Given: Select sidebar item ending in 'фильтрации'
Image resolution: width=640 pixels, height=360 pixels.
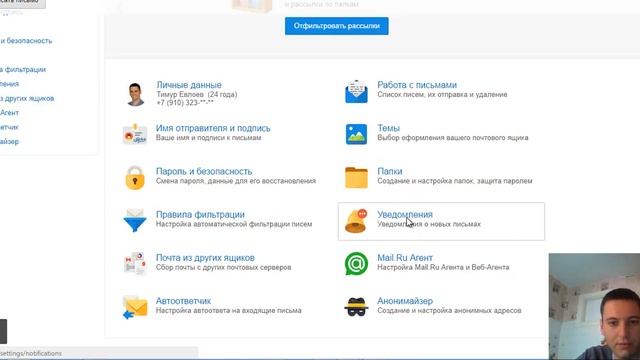Looking at the screenshot, I should [x=23, y=70].
